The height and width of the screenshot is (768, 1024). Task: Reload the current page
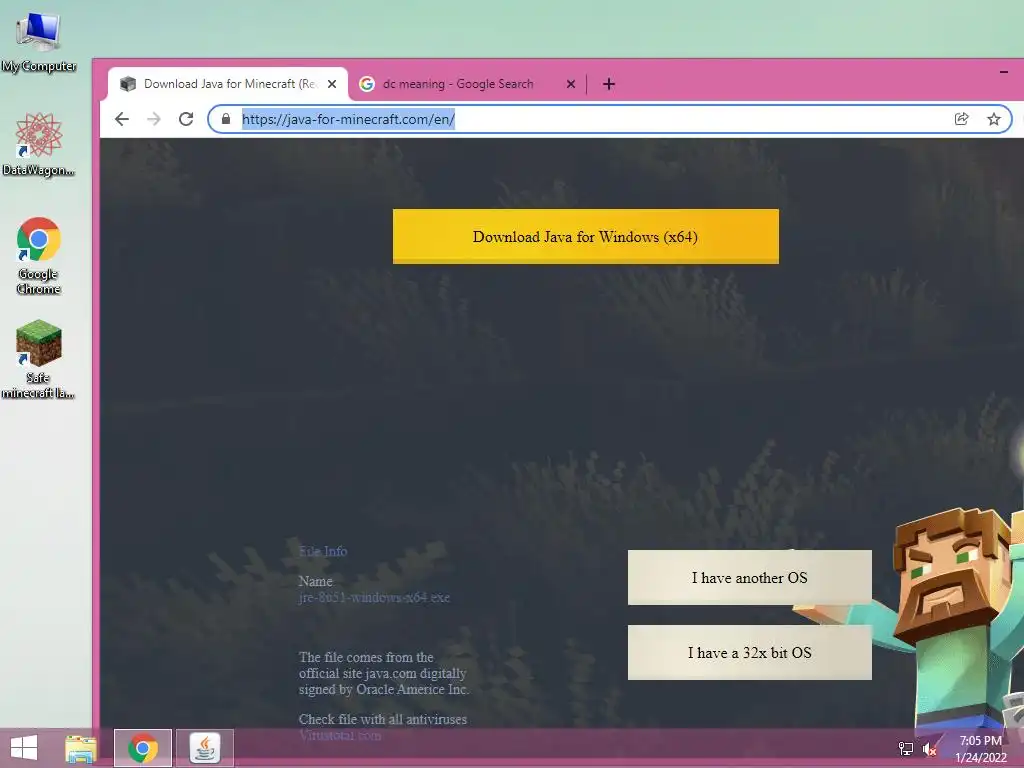pos(186,119)
